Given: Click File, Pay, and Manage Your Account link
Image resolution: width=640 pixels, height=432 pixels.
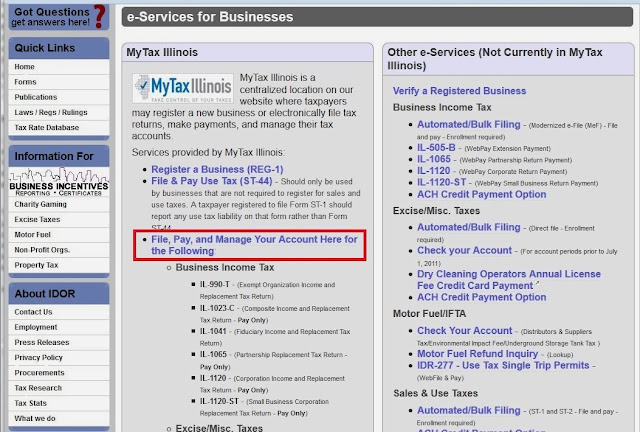Looking at the screenshot, I should [254, 245].
